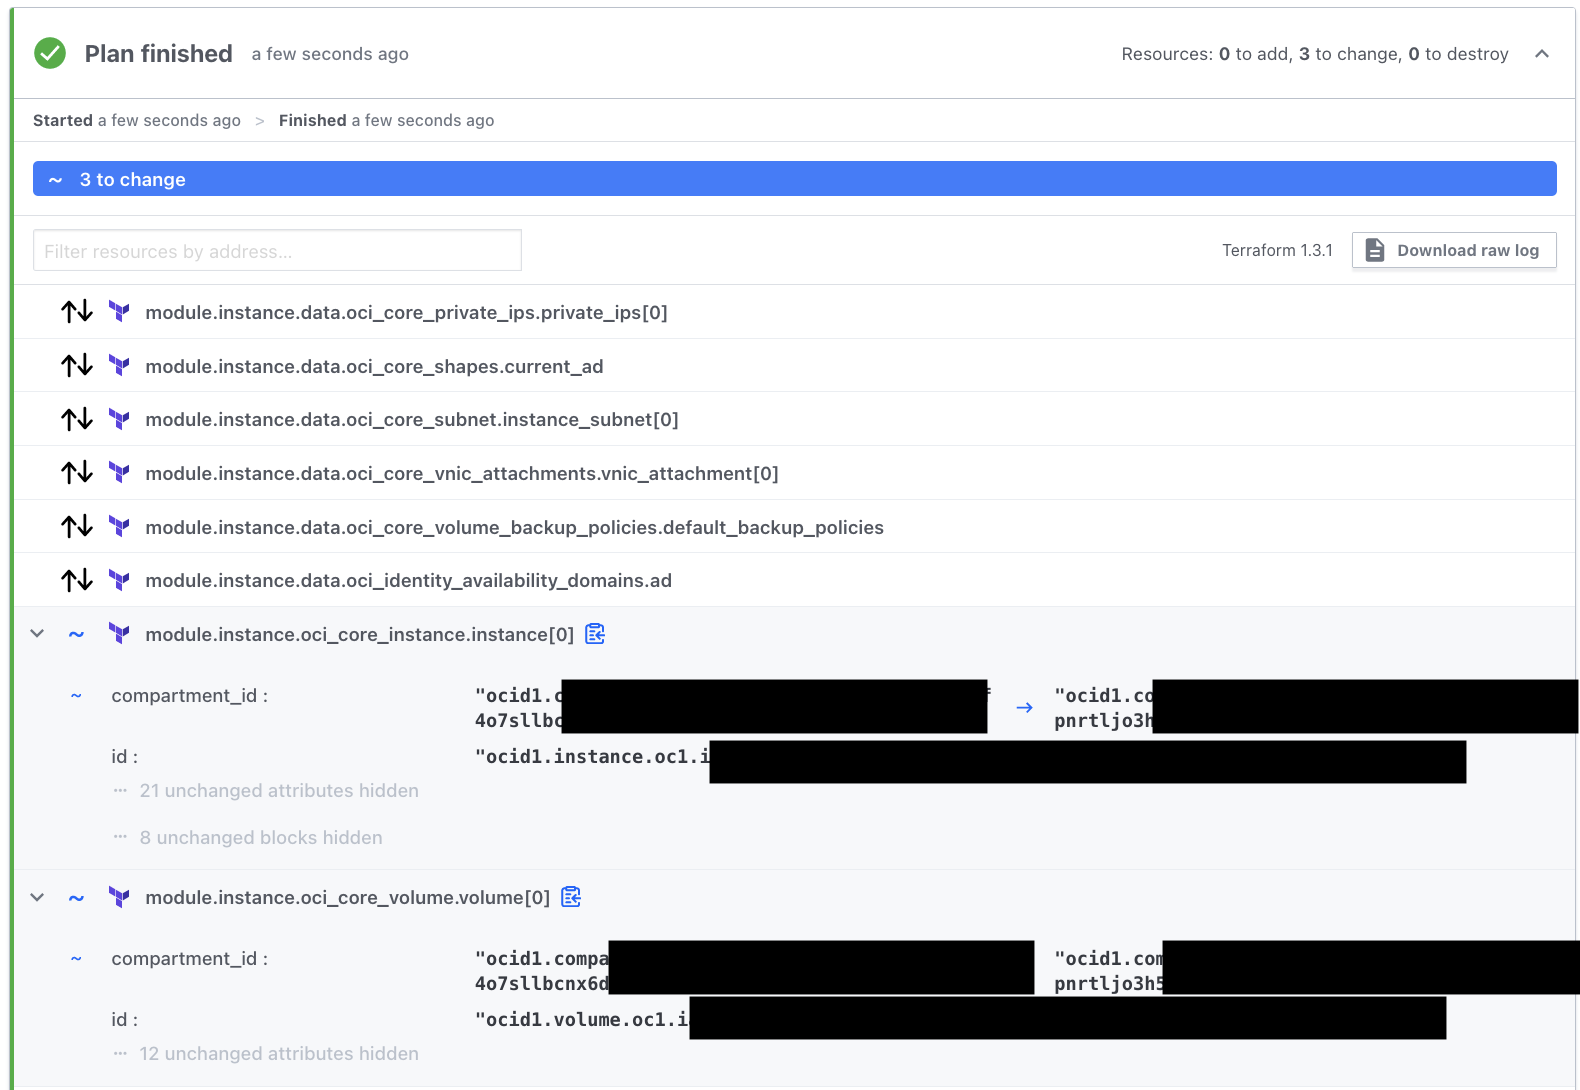Focus the Filter resources by address field
The height and width of the screenshot is (1090, 1580).
[x=277, y=251]
